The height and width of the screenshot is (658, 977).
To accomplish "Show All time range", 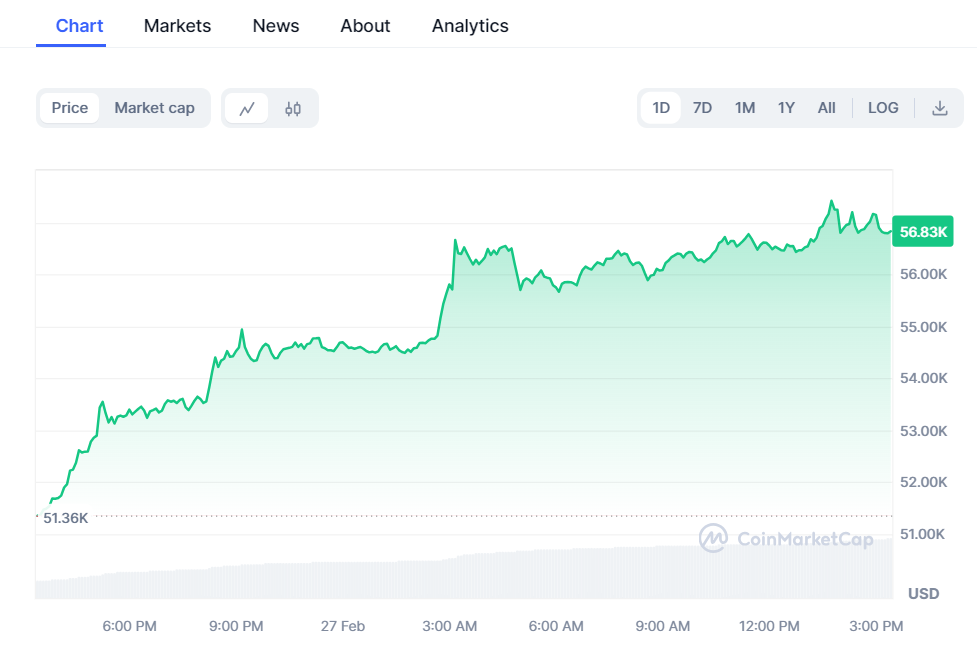I will tap(827, 108).
